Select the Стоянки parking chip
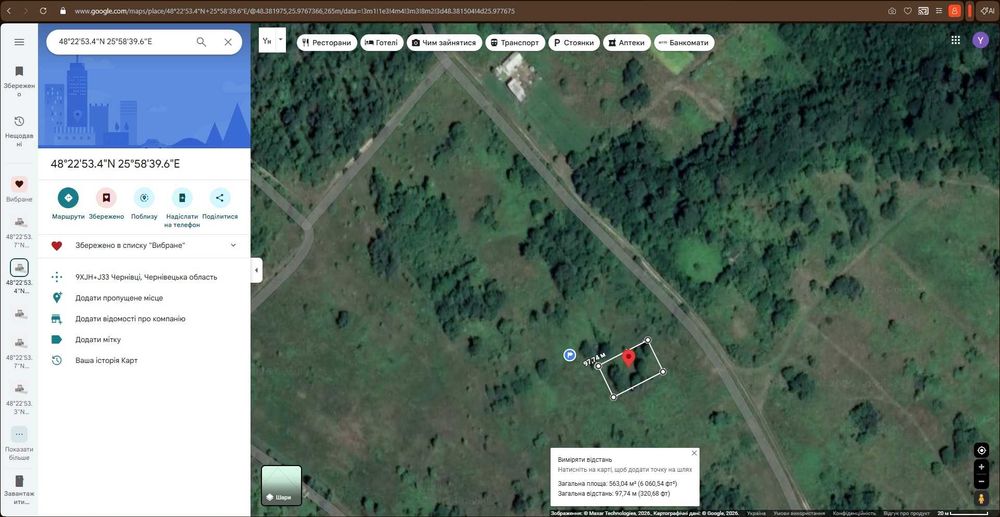Screen dimensions: 1000x517 [x=574, y=43]
